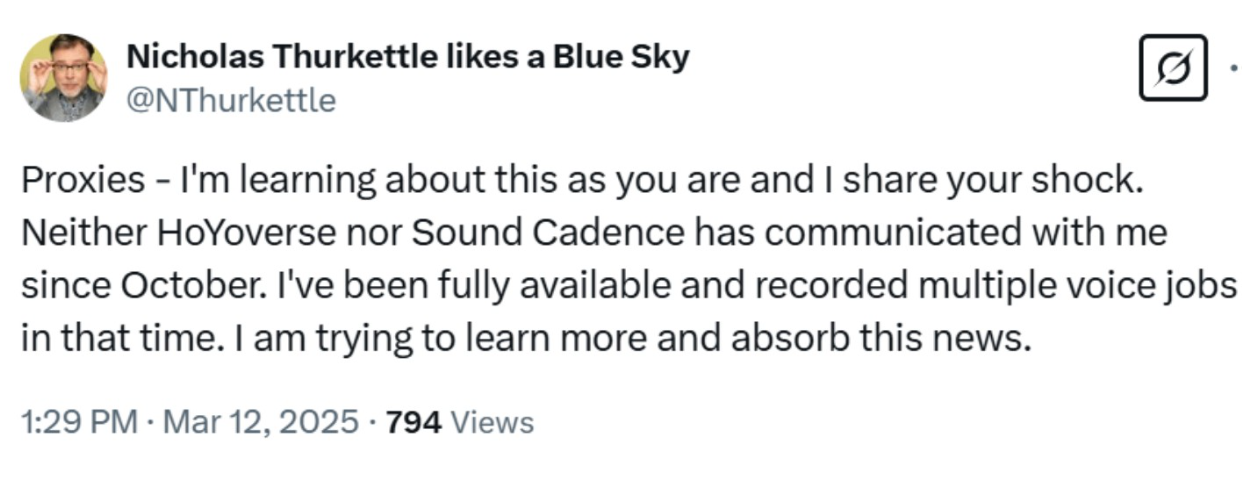Open Nicholas Thurkettle's profile avatar
This screenshot has width=1242, height=498.
click(64, 78)
